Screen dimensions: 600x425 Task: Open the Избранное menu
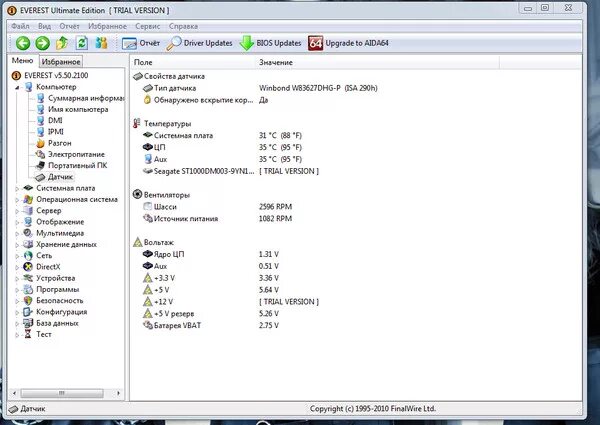pos(107,26)
